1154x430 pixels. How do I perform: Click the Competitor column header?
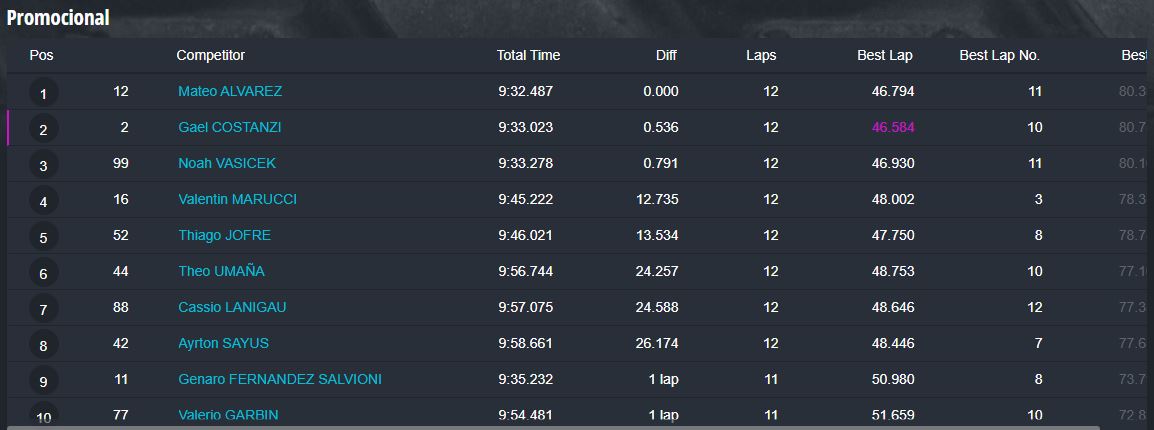pos(210,55)
